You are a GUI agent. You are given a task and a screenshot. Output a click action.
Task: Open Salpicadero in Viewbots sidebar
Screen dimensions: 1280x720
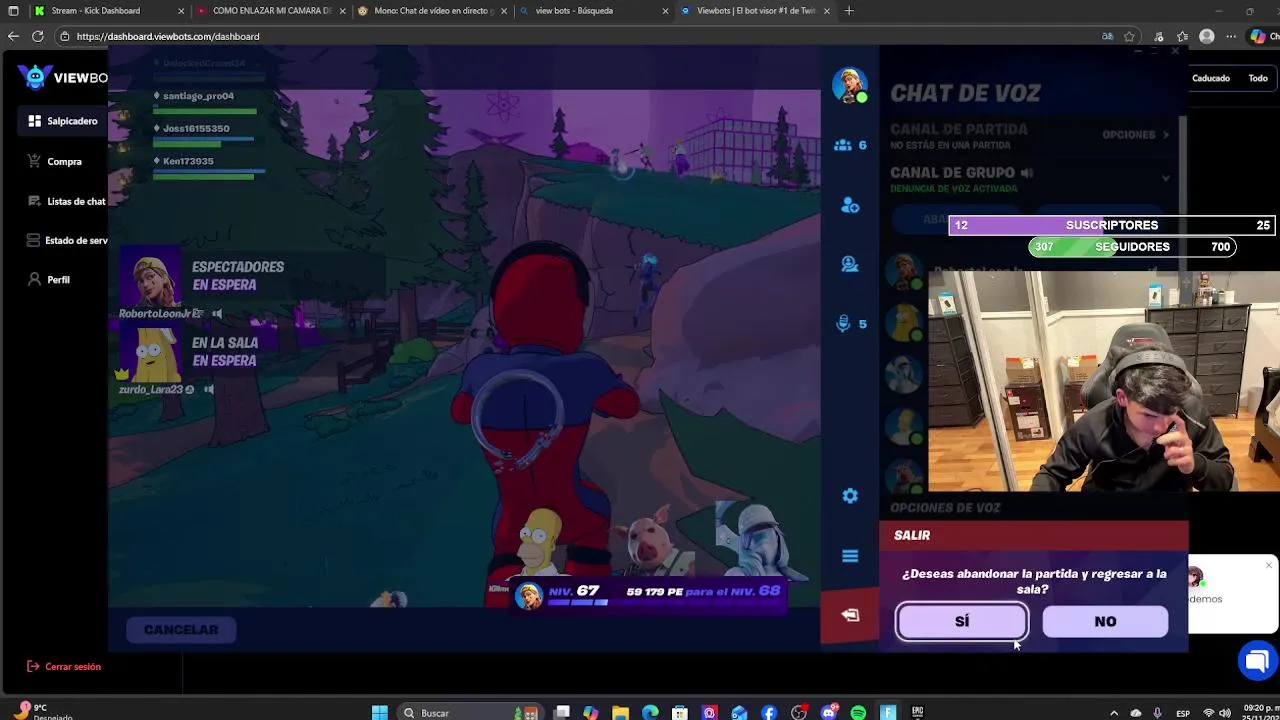click(64, 121)
